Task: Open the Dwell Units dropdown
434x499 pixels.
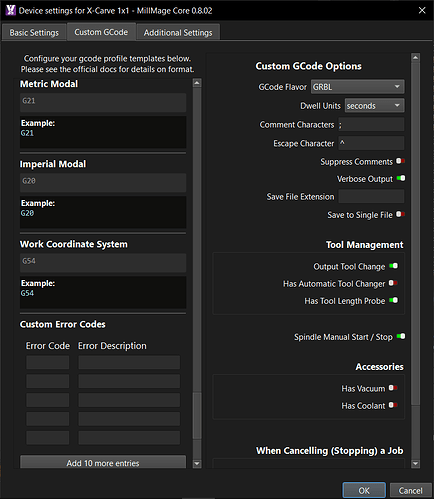Action: pyautogui.click(x=374, y=106)
